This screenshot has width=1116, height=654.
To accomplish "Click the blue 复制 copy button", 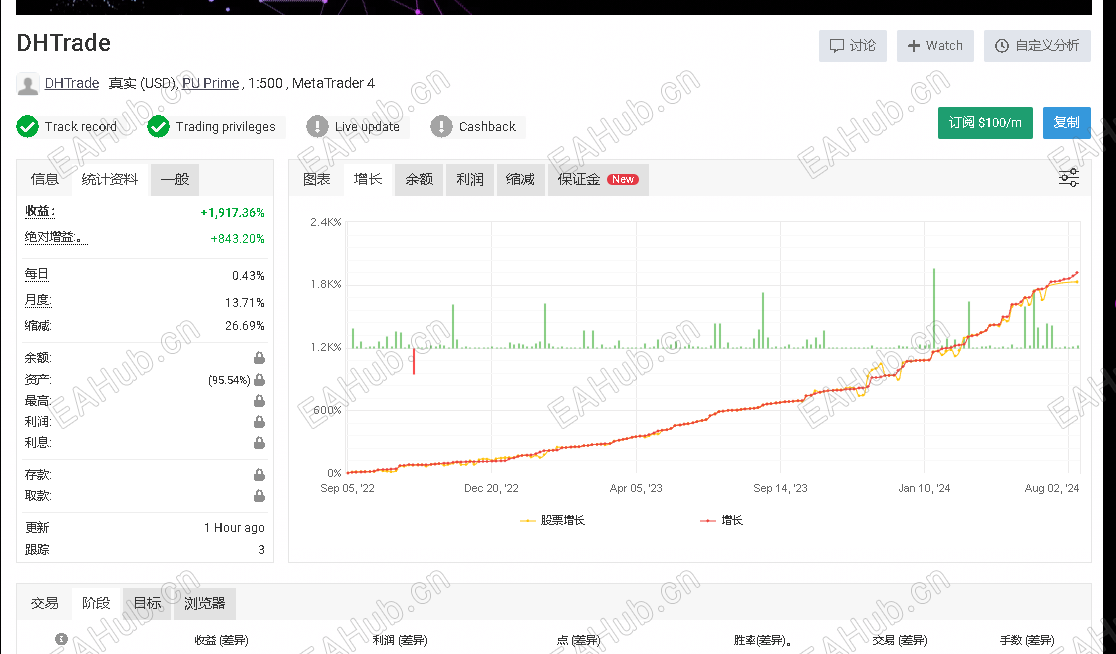I will (1066, 122).
